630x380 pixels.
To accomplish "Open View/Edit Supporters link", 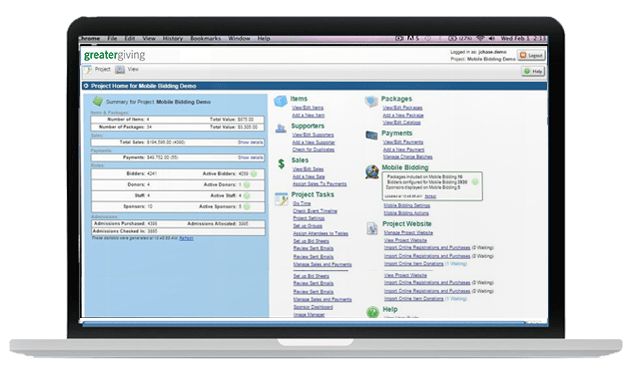I will (313, 135).
